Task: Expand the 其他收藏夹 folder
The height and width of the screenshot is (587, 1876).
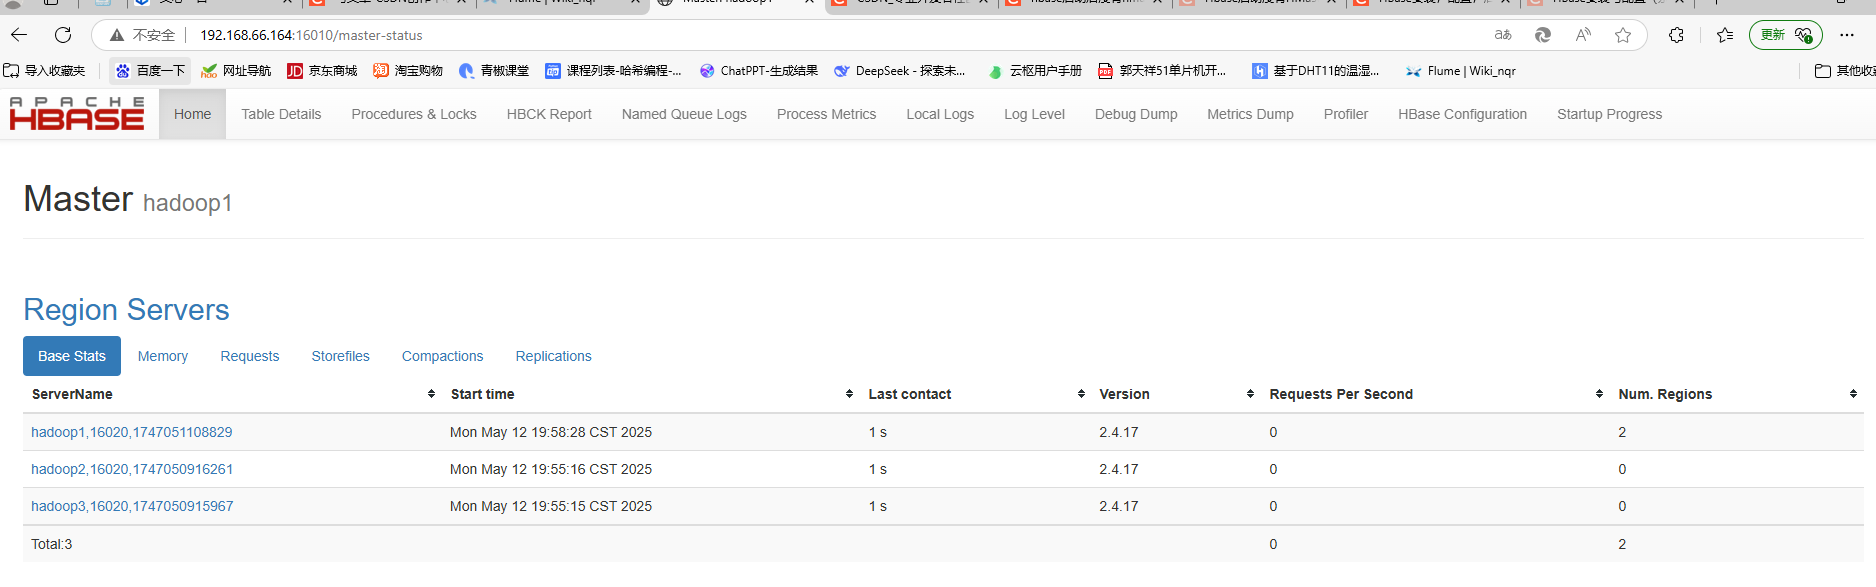Action: (x=1845, y=71)
